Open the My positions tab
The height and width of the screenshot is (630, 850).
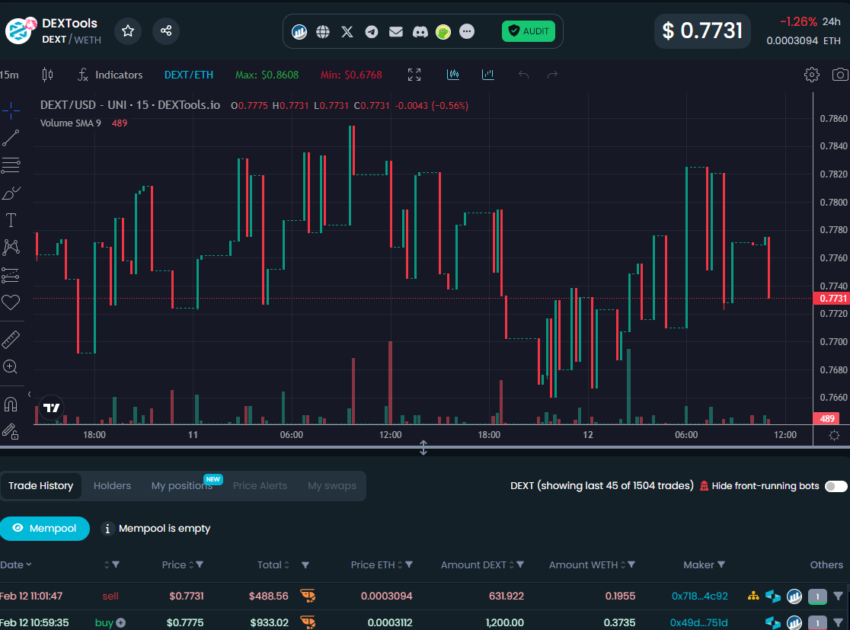(182, 486)
